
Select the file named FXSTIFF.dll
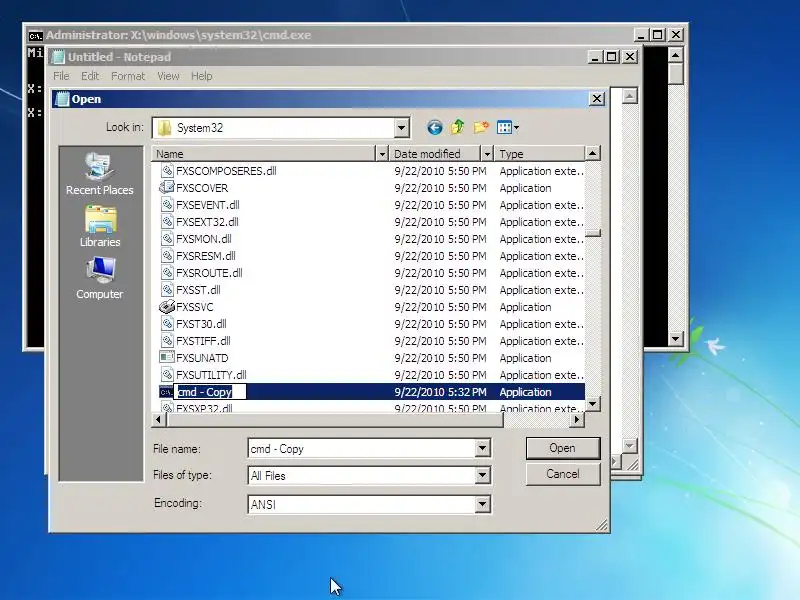pos(203,341)
